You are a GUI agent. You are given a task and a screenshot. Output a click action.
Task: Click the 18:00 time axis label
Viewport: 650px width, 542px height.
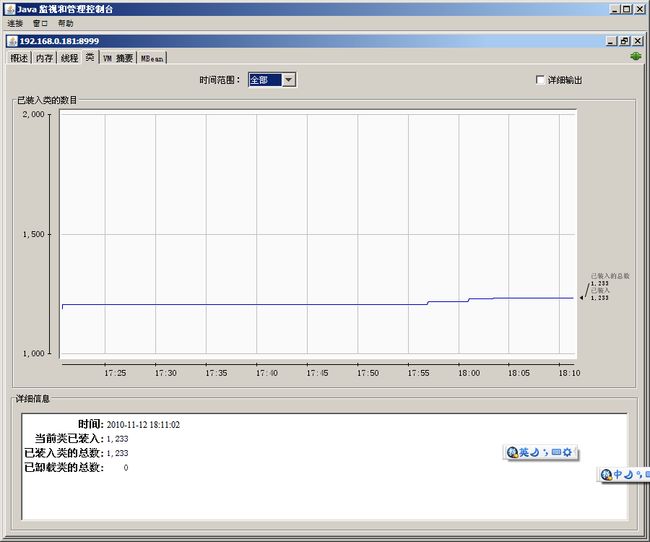[x=469, y=373]
